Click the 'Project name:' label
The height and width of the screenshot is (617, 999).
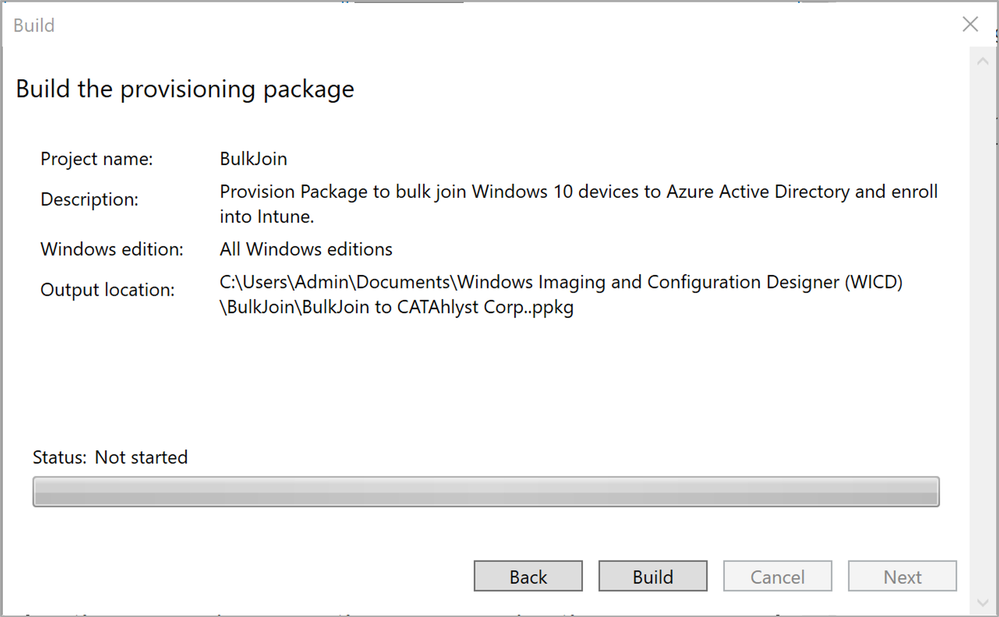96,159
